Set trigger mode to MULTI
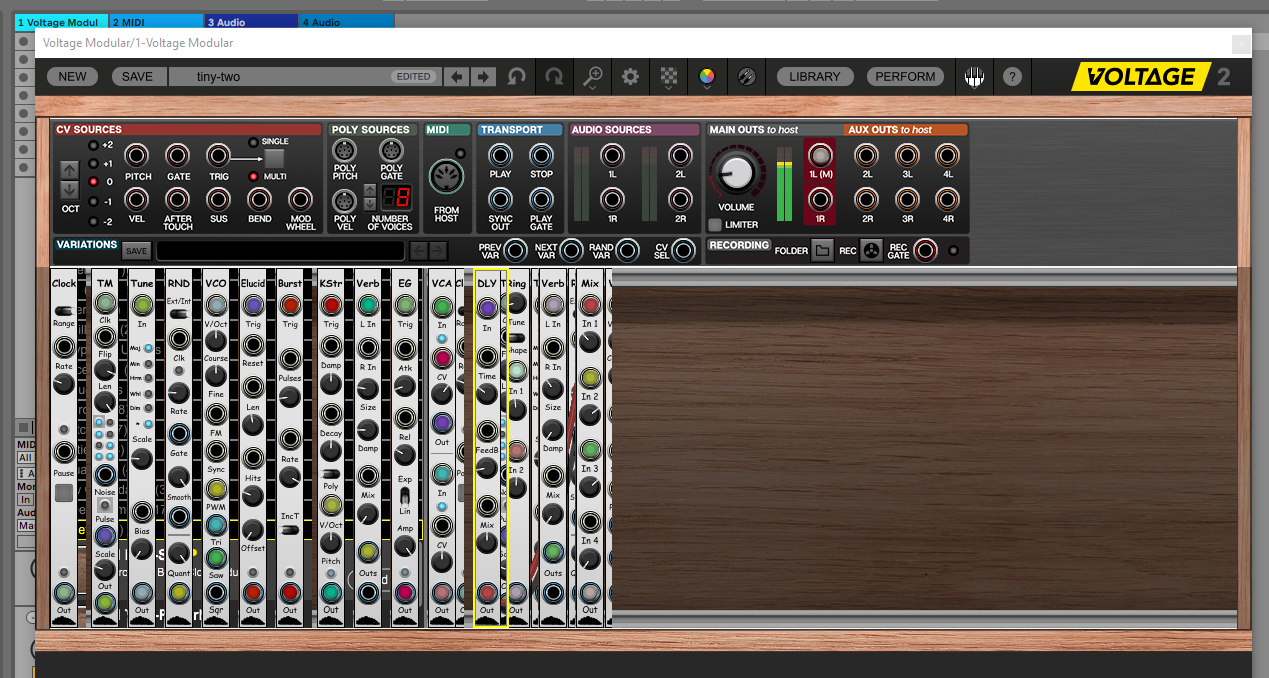 pos(253,176)
